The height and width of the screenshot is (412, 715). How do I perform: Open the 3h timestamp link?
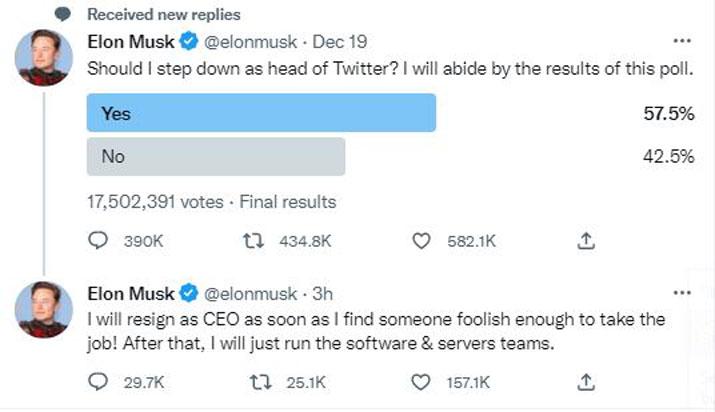click(322, 294)
